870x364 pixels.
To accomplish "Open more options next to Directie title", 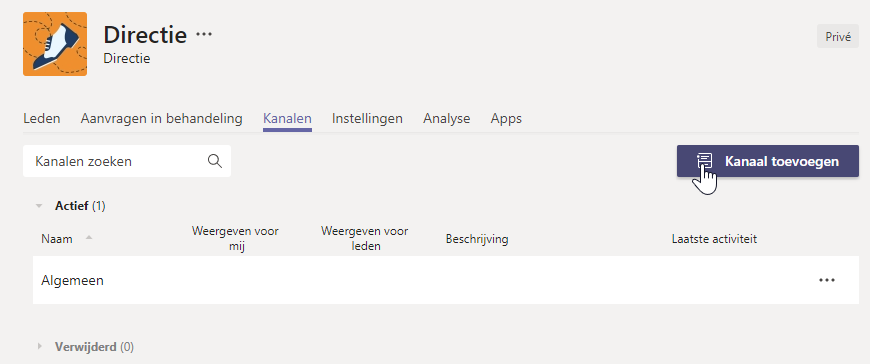I will coord(204,35).
